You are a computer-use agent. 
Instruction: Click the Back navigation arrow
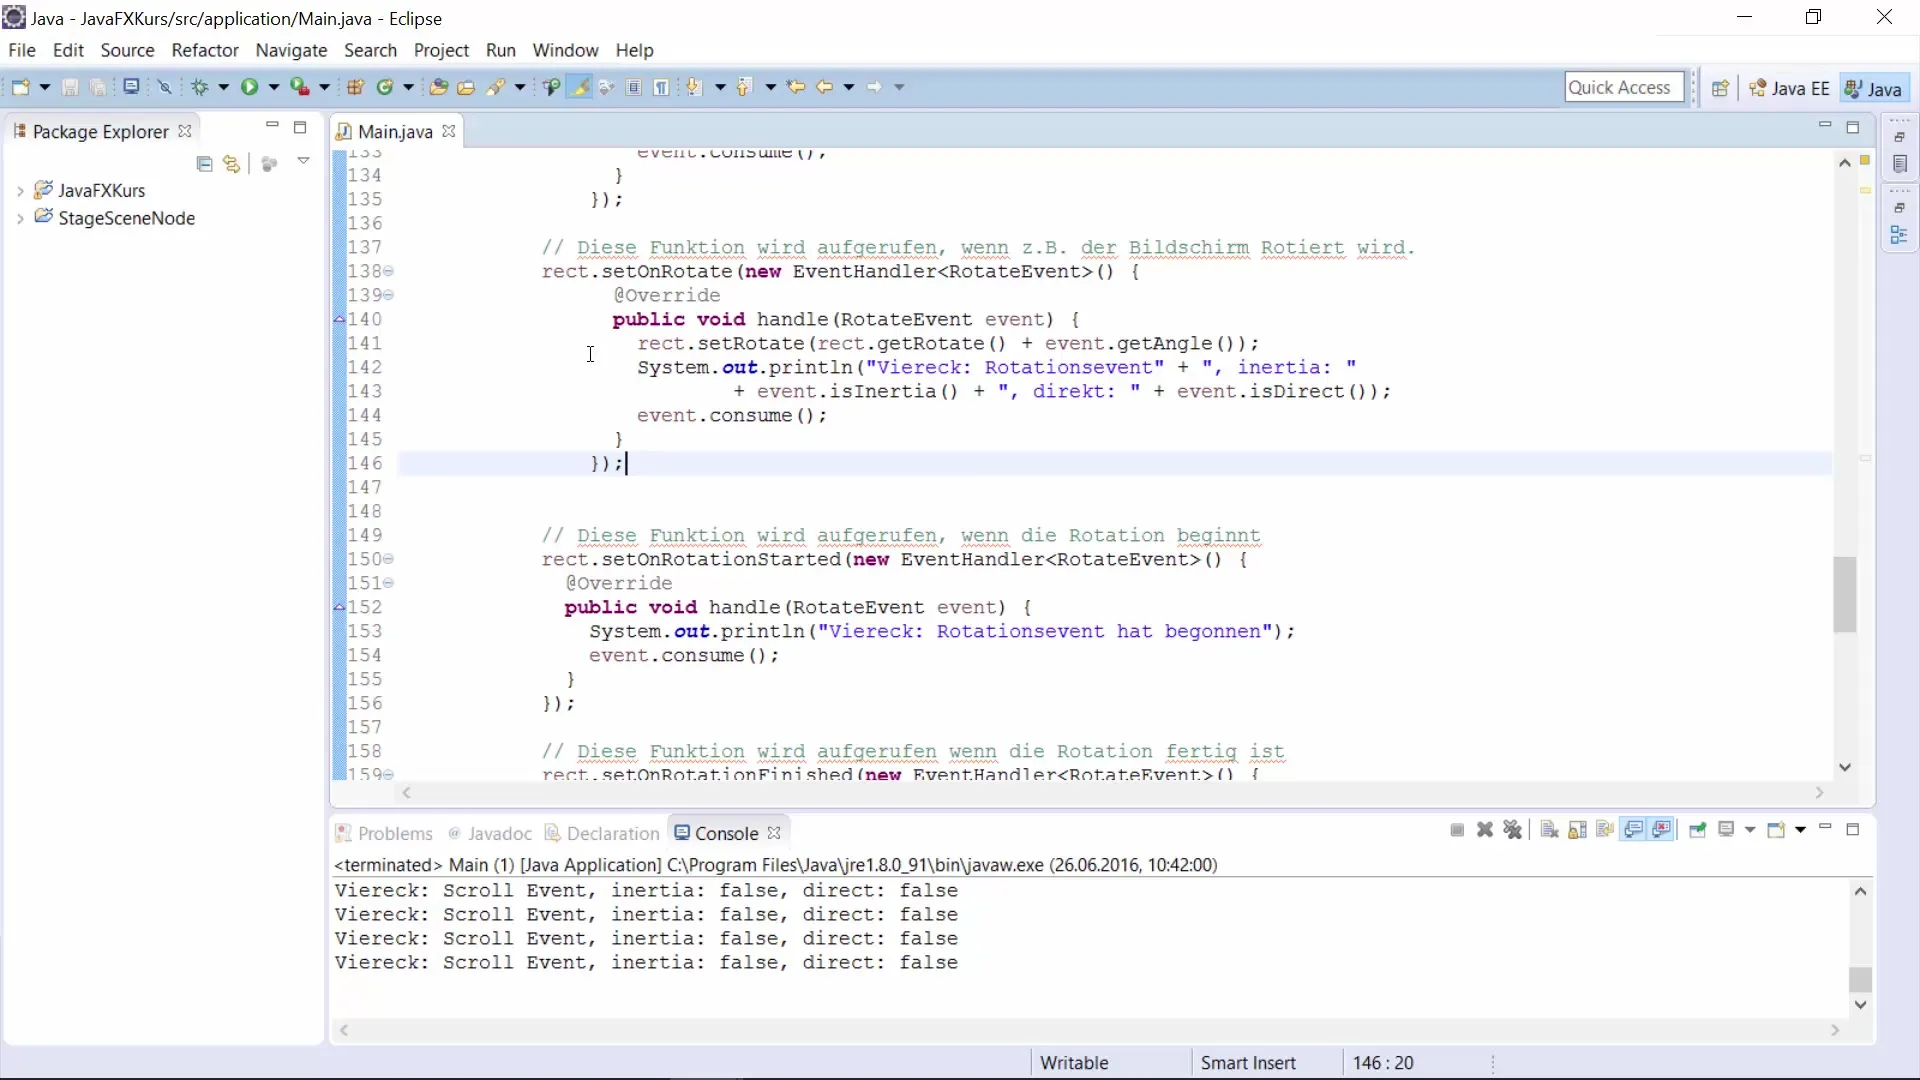(824, 87)
